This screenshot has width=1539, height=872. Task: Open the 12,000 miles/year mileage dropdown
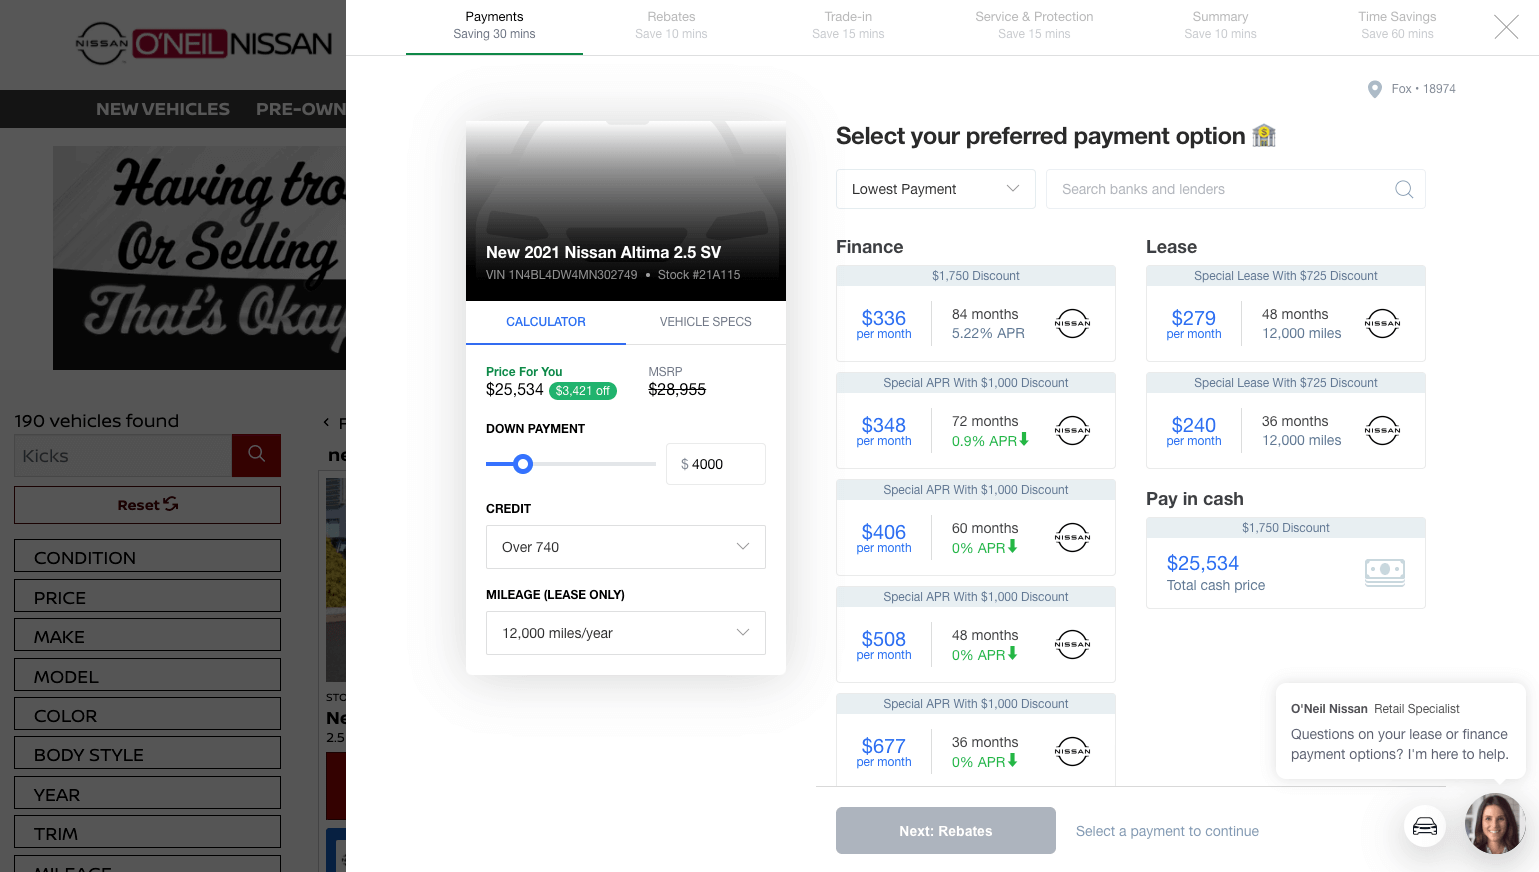(x=626, y=633)
